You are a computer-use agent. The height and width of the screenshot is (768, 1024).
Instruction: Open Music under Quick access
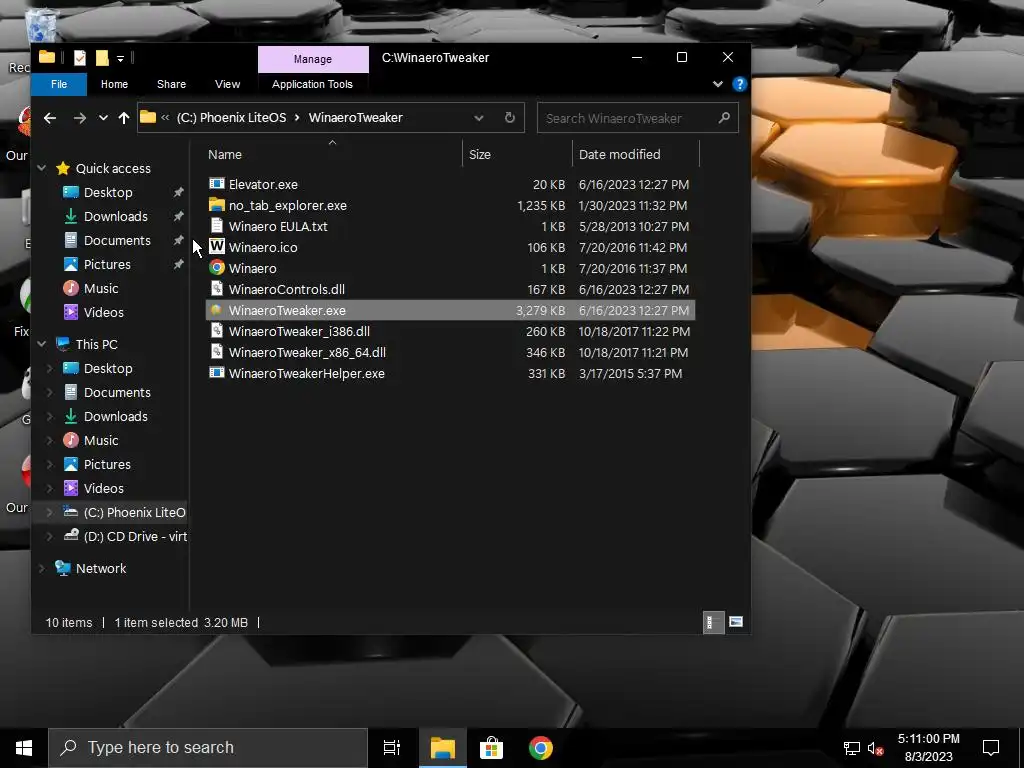[101, 288]
